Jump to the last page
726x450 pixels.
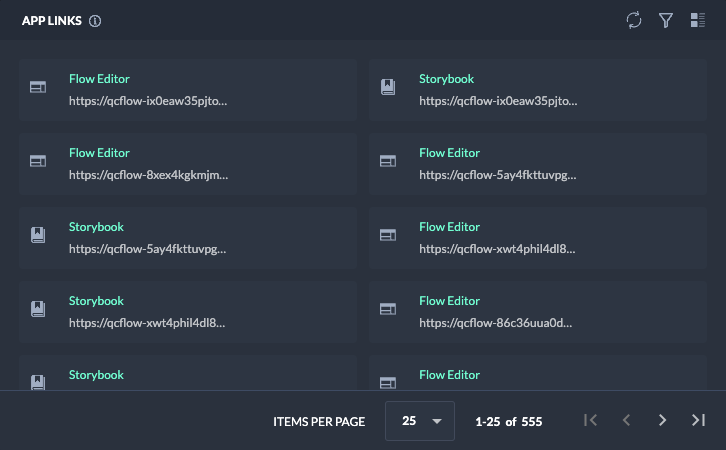click(698, 421)
